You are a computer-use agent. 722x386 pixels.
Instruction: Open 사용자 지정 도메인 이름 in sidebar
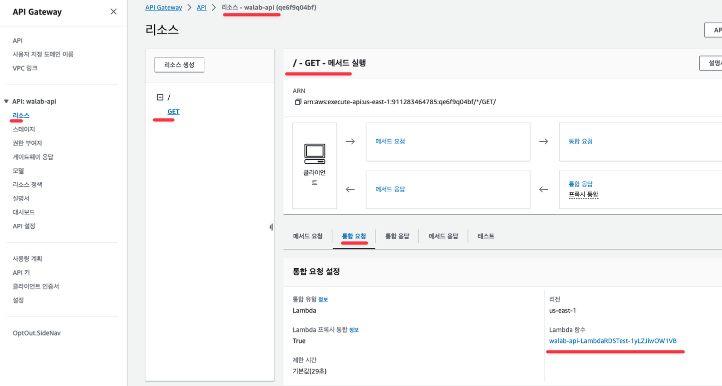[x=43, y=54]
